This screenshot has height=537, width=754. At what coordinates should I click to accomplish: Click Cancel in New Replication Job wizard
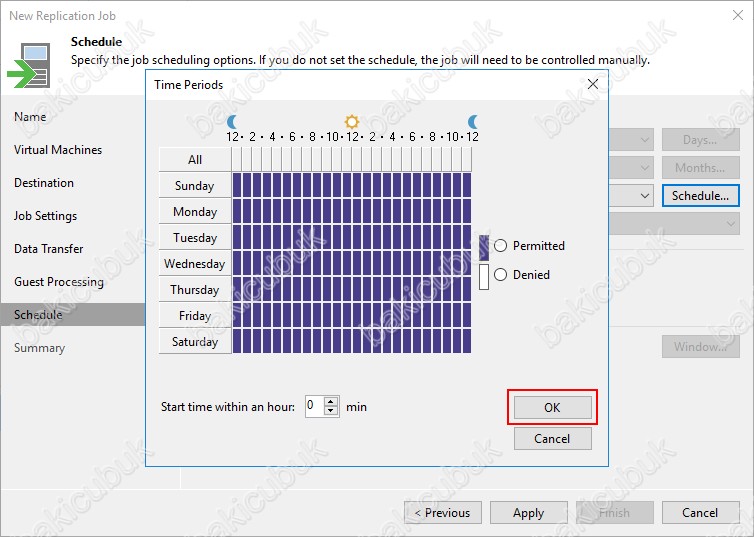[700, 513]
